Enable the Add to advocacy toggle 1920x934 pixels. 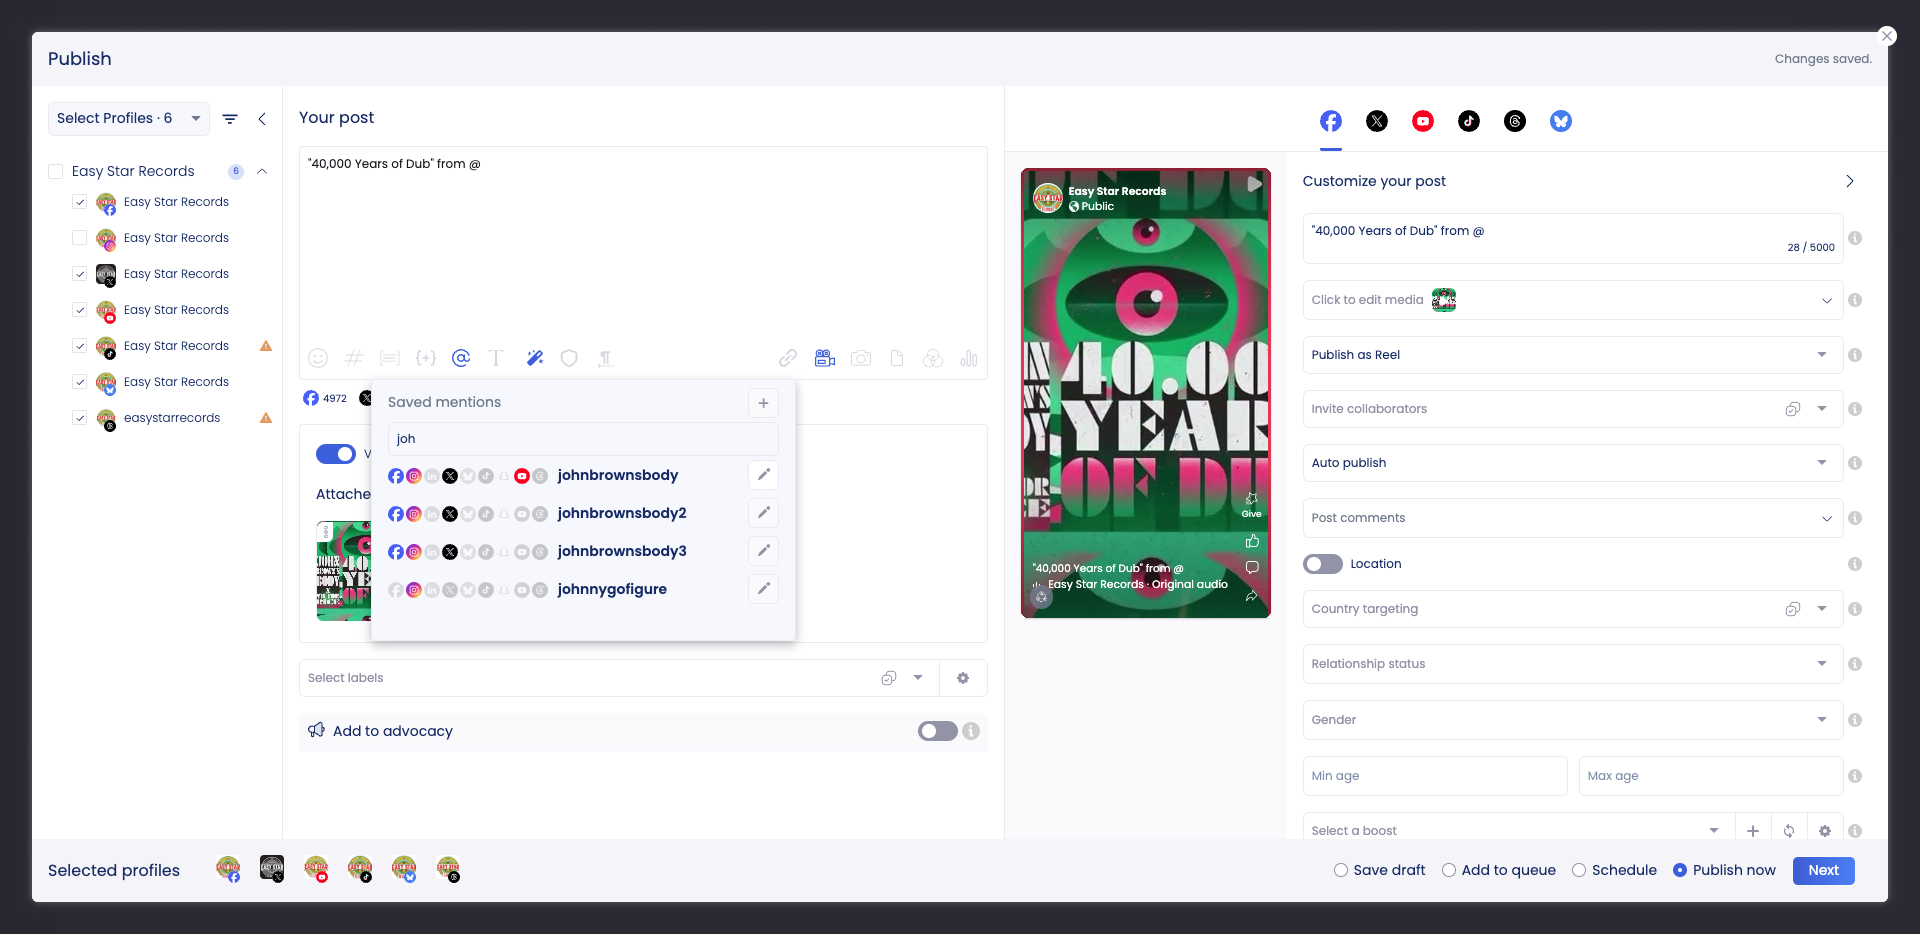tap(938, 731)
